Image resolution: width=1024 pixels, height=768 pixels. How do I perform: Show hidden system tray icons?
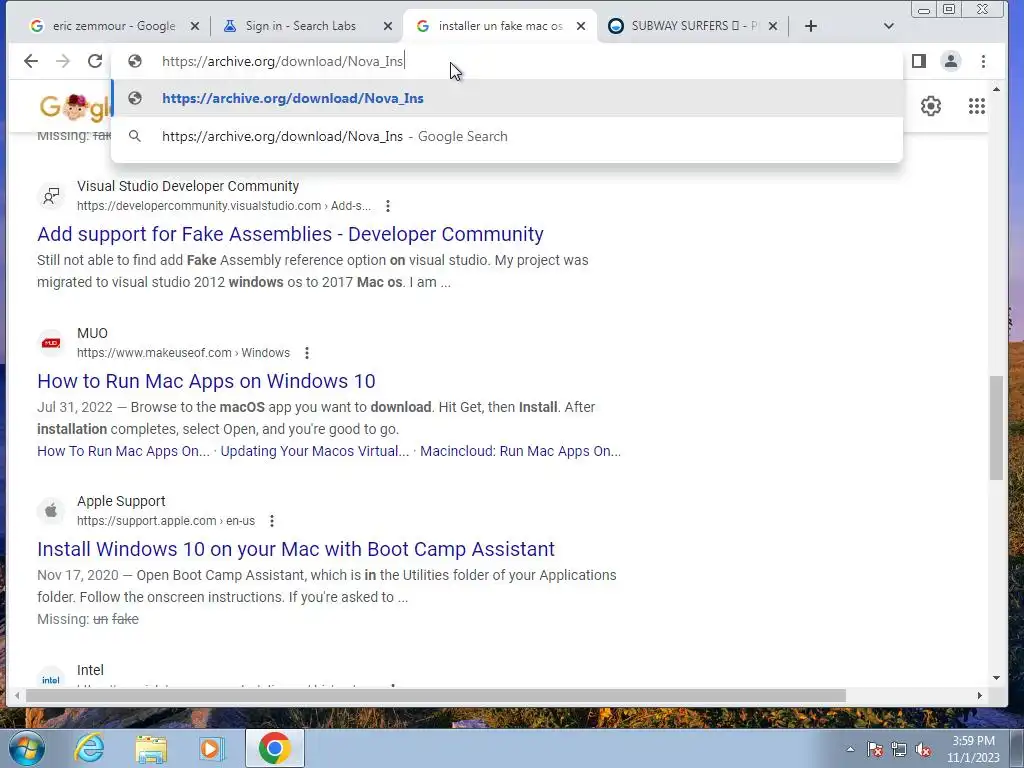[850, 750]
